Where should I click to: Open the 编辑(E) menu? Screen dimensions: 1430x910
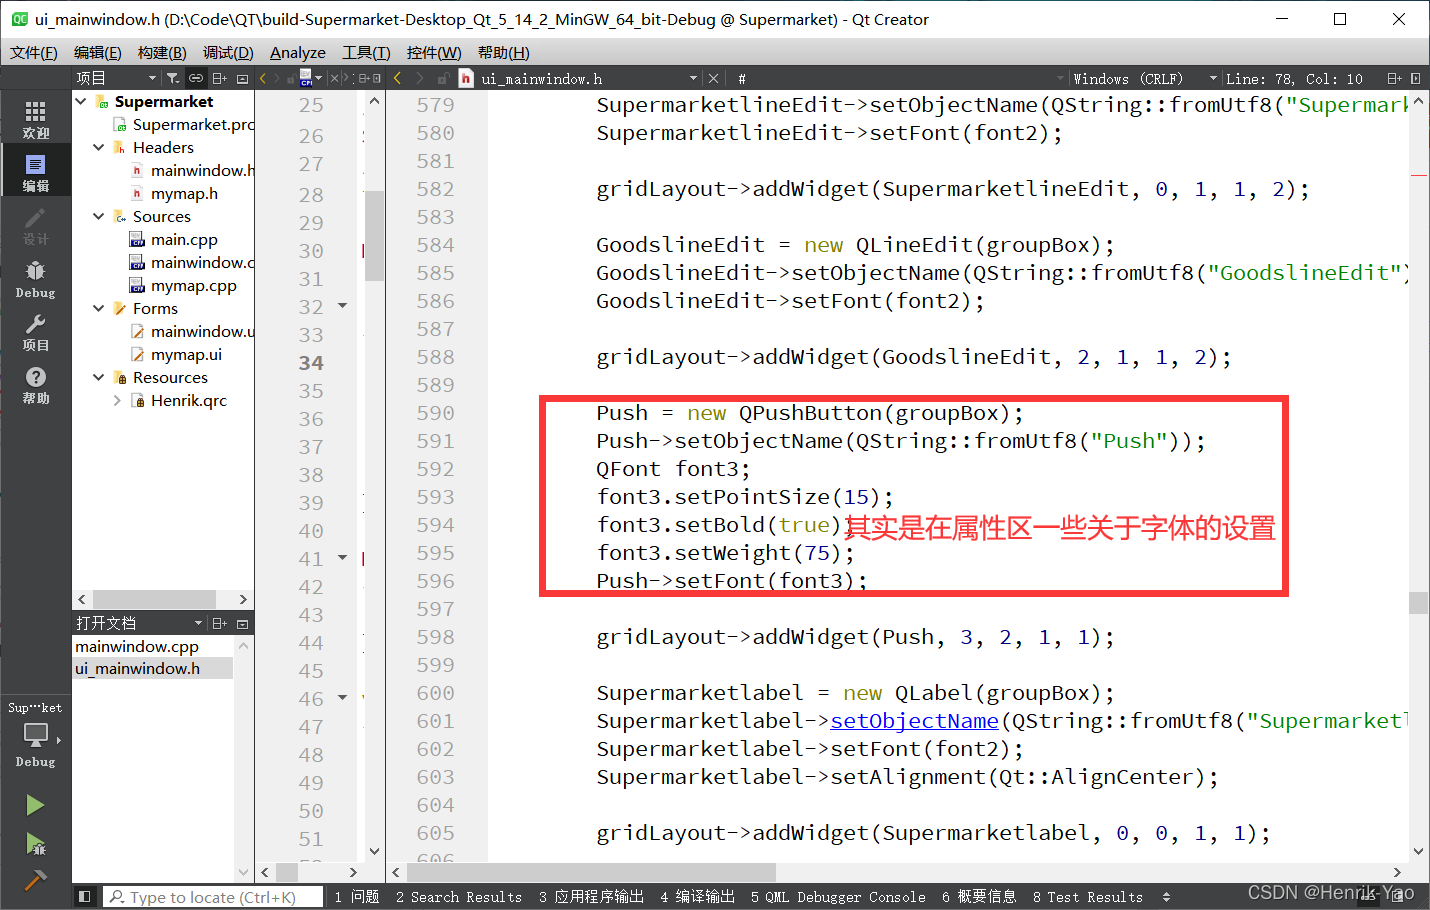tap(98, 52)
